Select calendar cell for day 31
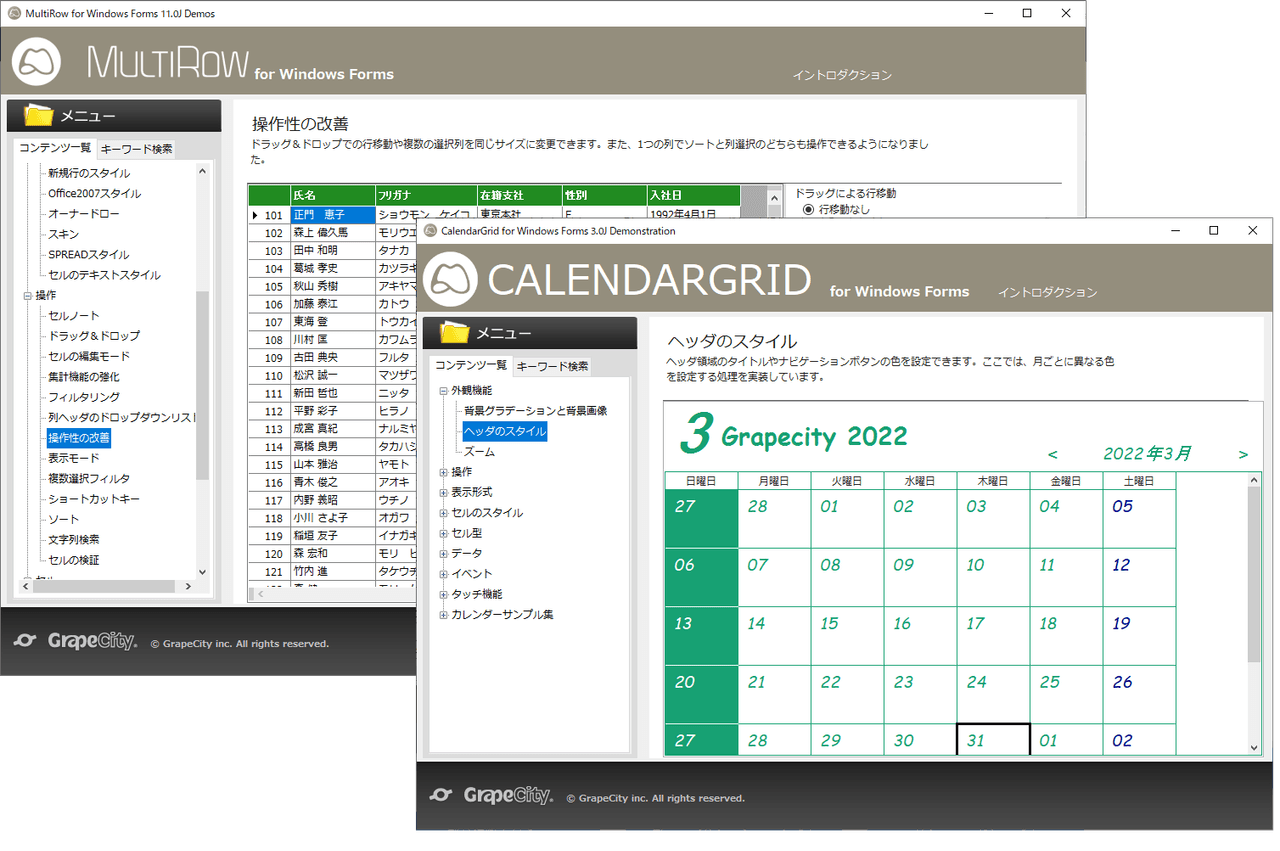Screen dimensions: 1280x851 (x=994, y=740)
